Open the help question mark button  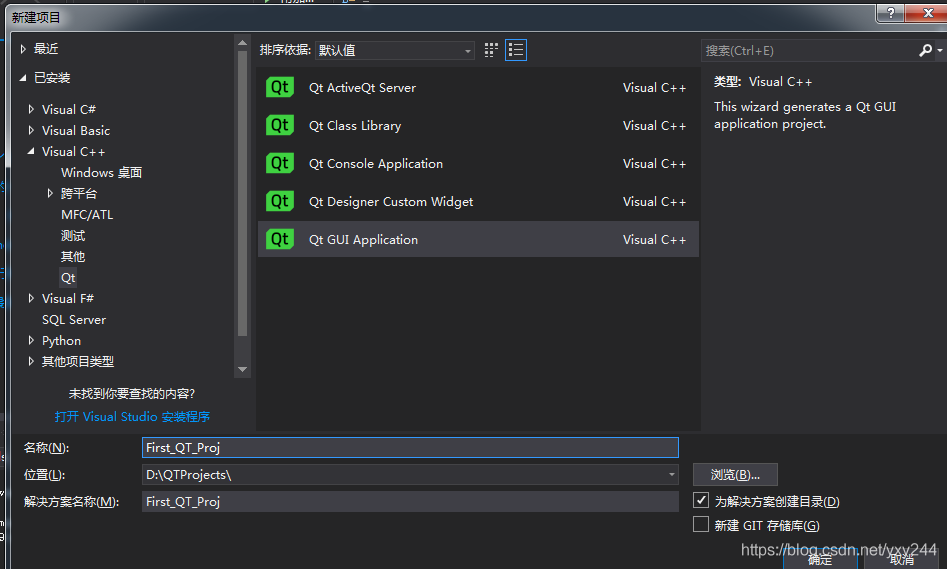coord(890,13)
